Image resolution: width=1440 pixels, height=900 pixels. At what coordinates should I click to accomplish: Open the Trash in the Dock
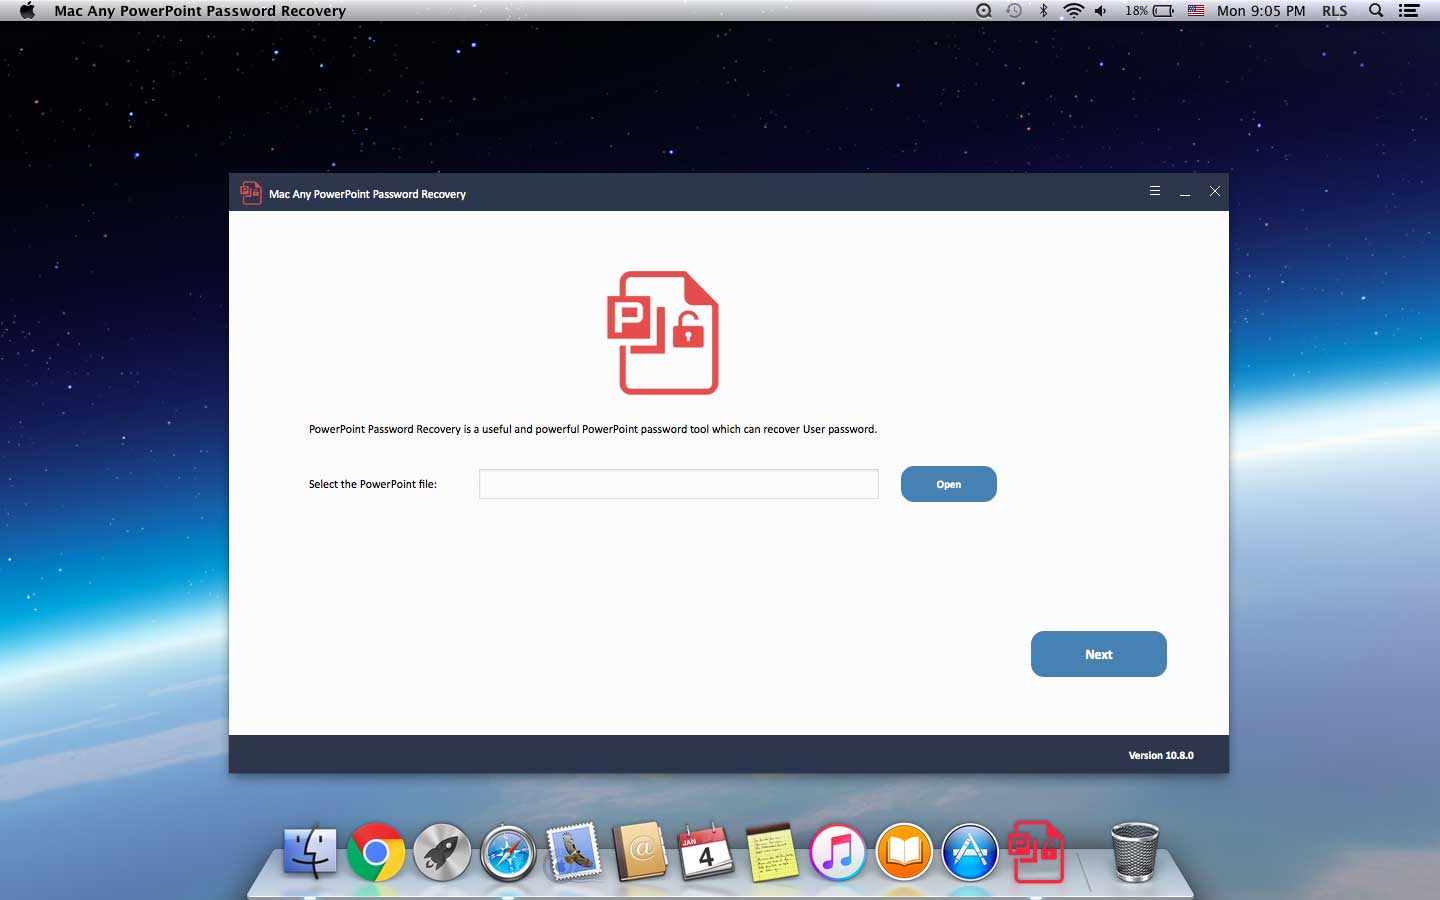click(x=1135, y=852)
